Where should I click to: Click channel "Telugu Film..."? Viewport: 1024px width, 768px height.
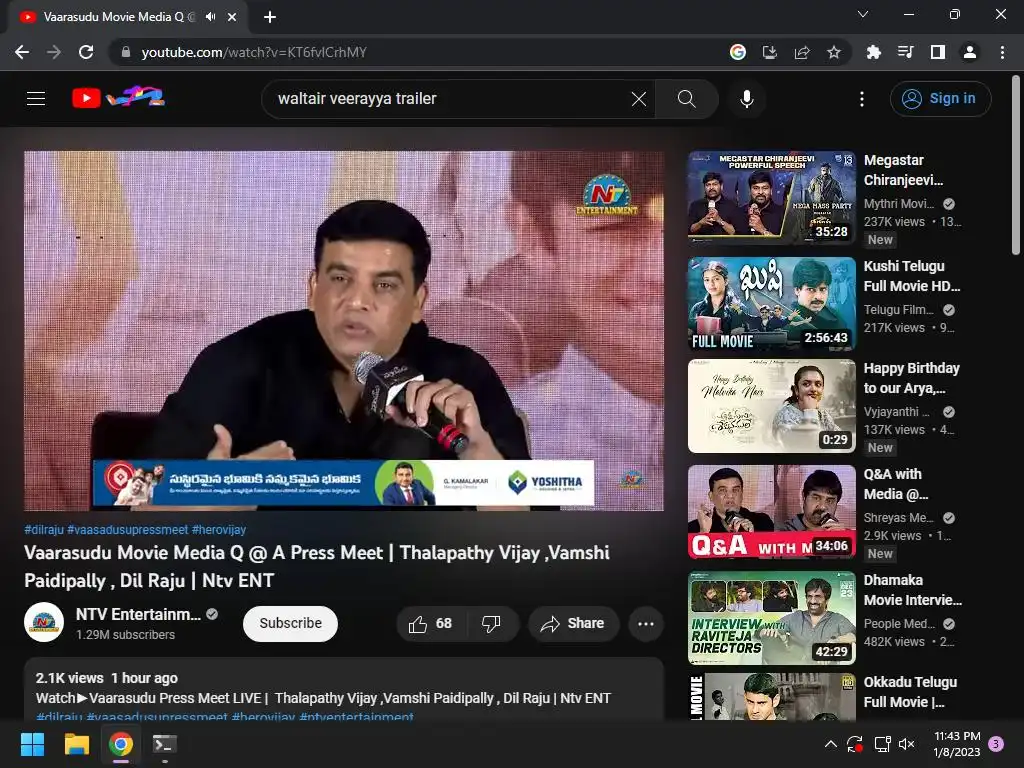(x=899, y=310)
